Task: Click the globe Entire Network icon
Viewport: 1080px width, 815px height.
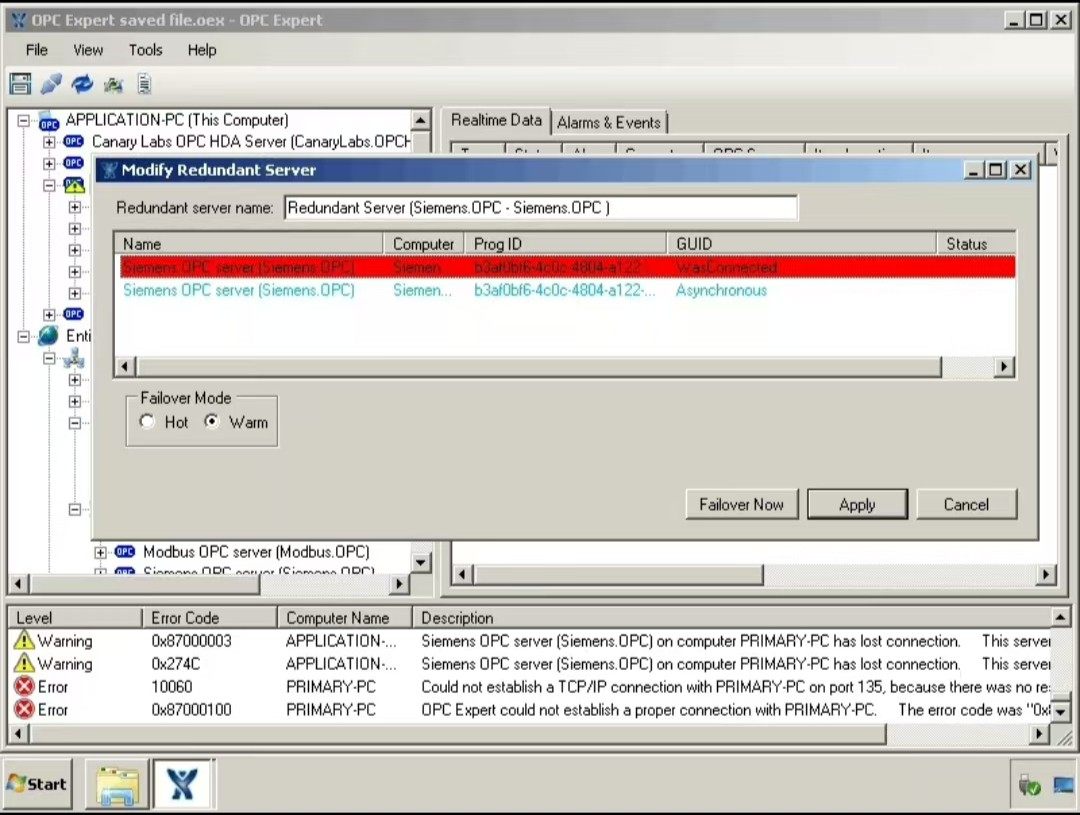Action: tap(48, 336)
